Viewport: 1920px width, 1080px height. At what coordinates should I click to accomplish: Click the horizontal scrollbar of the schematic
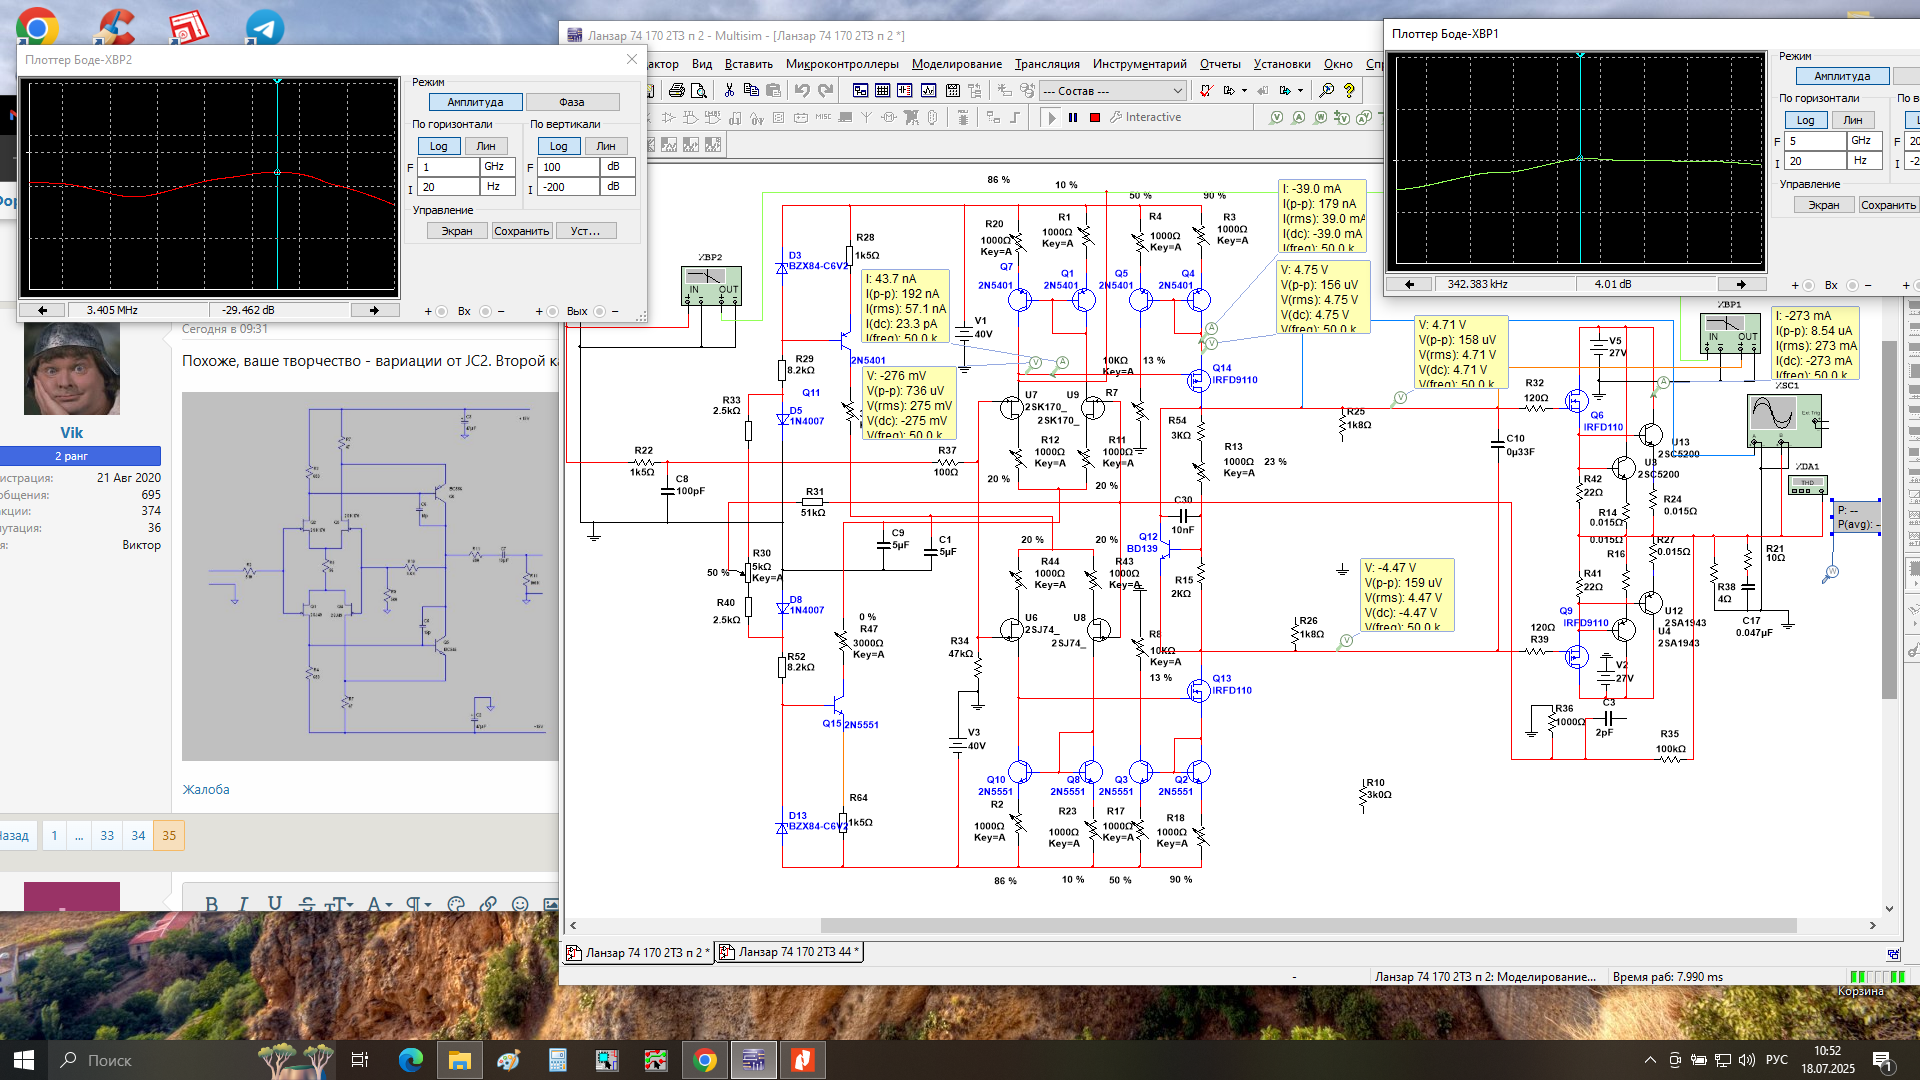tap(1308, 926)
